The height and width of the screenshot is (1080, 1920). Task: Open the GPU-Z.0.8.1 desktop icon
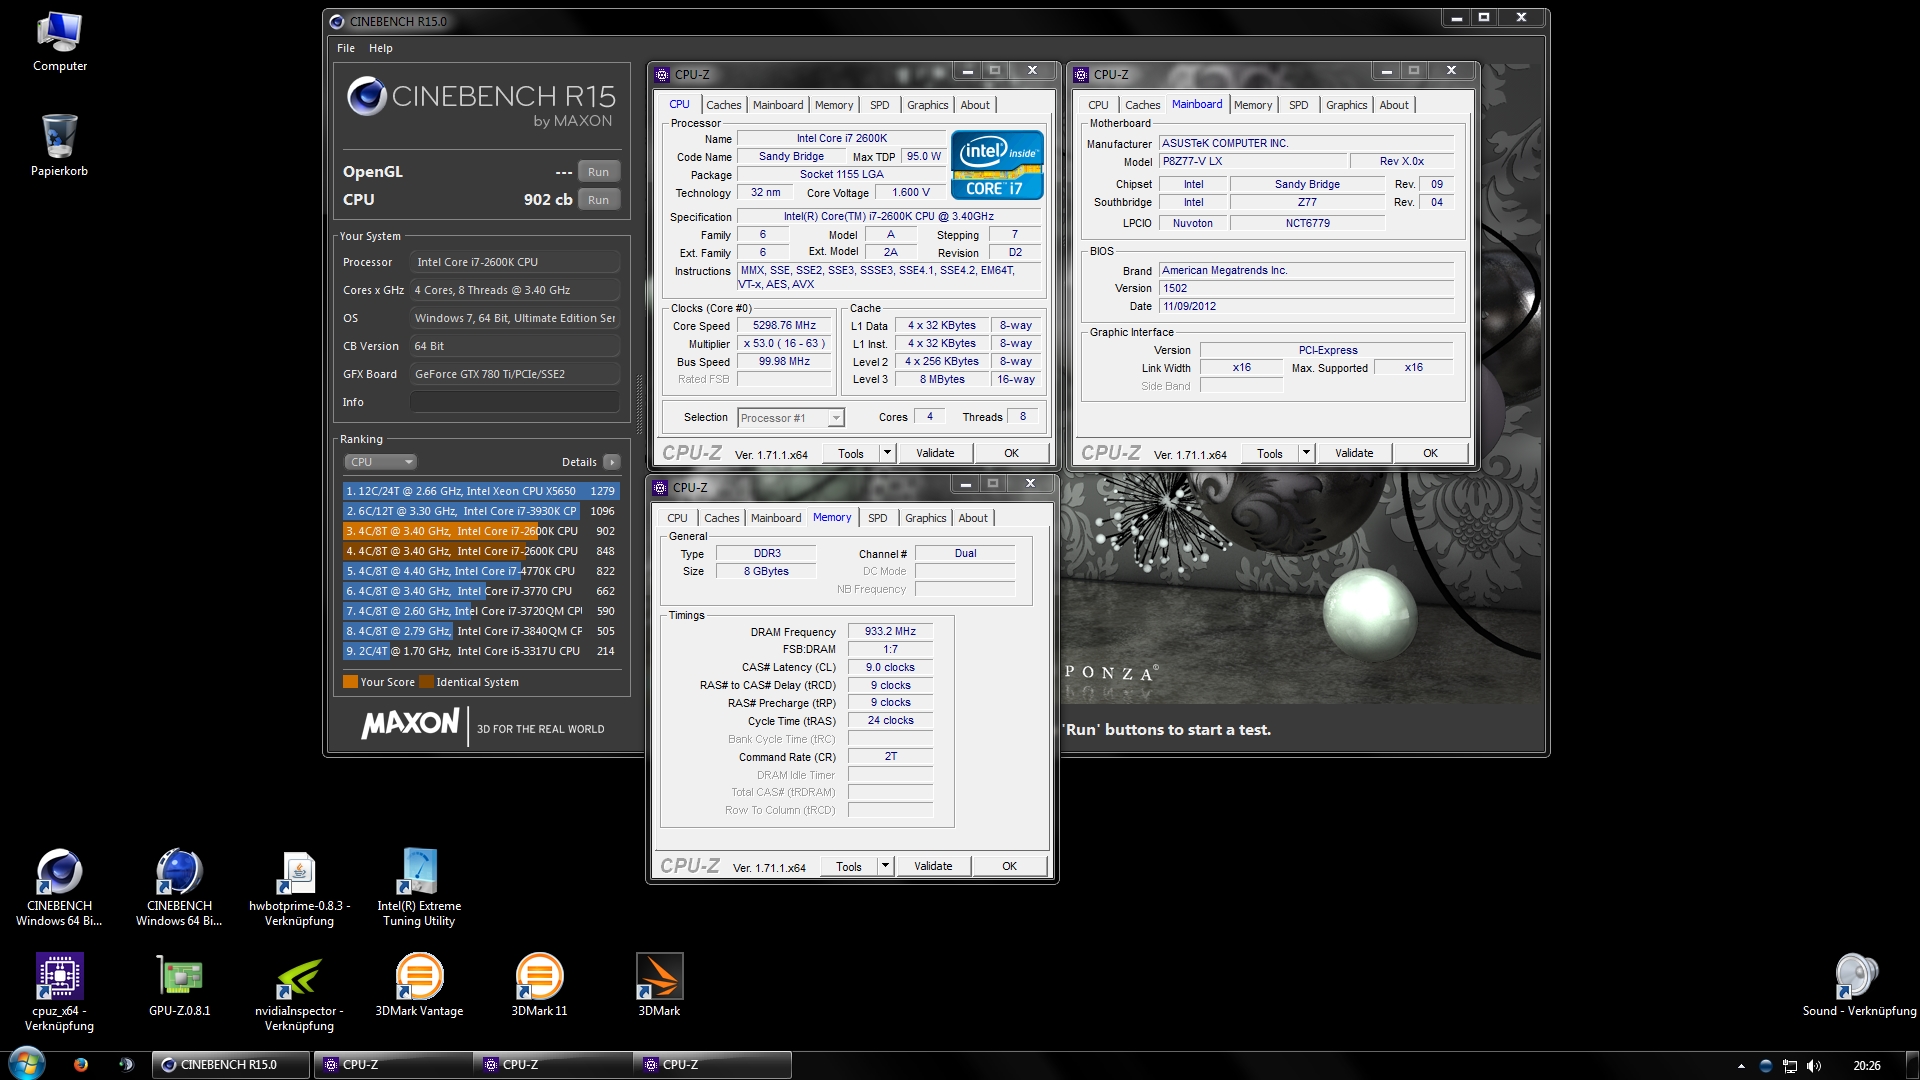[x=179, y=986]
